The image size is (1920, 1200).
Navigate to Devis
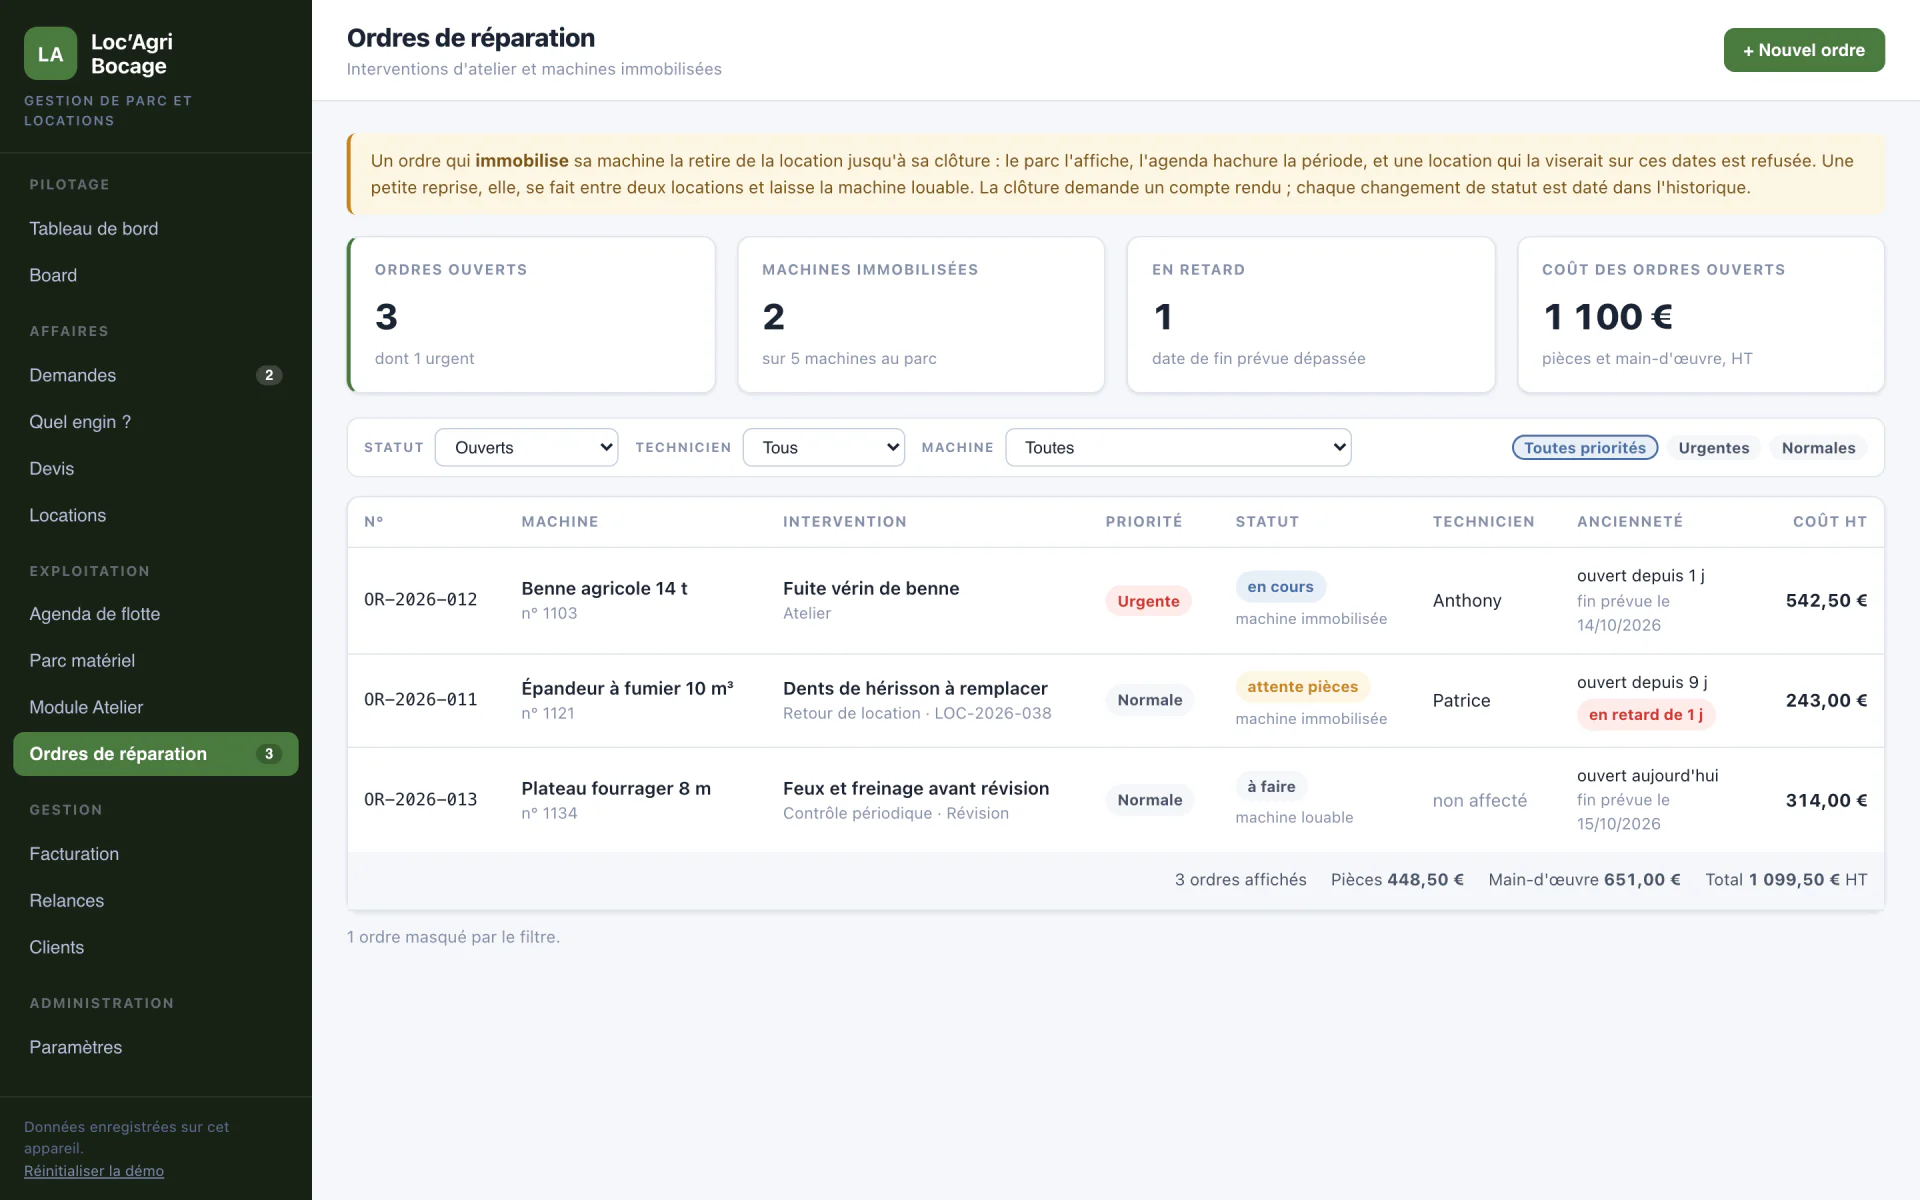point(156,468)
